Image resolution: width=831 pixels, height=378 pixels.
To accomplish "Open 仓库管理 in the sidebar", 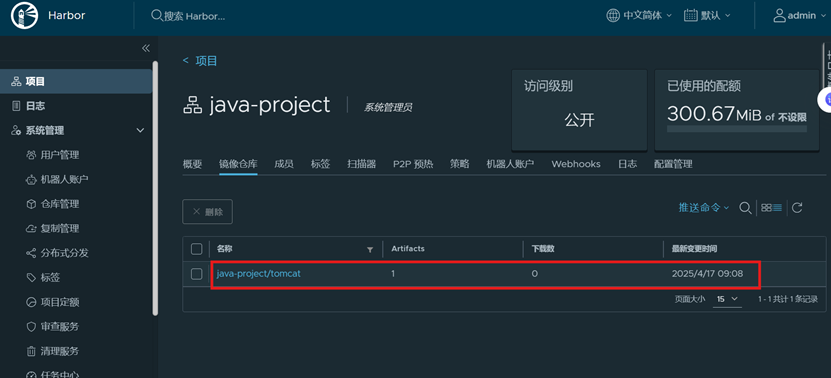I will coord(60,204).
